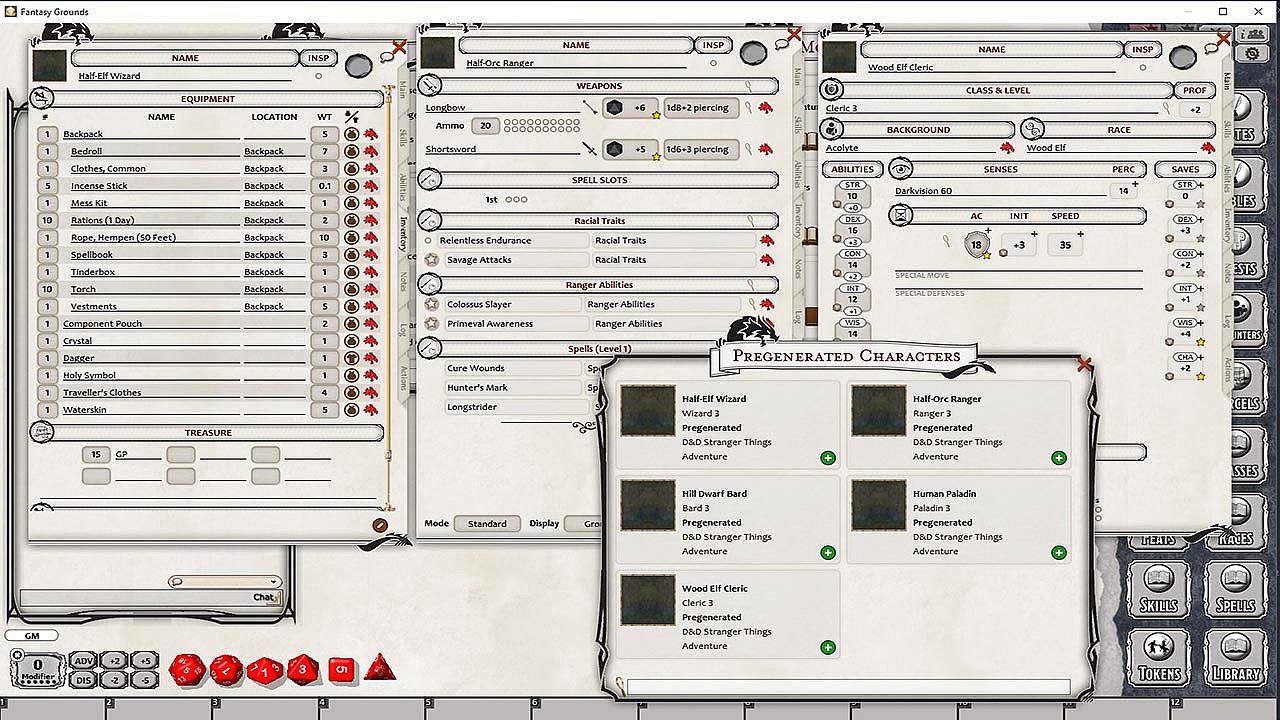
Task: Expand Primeval Awareness star toggle
Action: (x=431, y=324)
